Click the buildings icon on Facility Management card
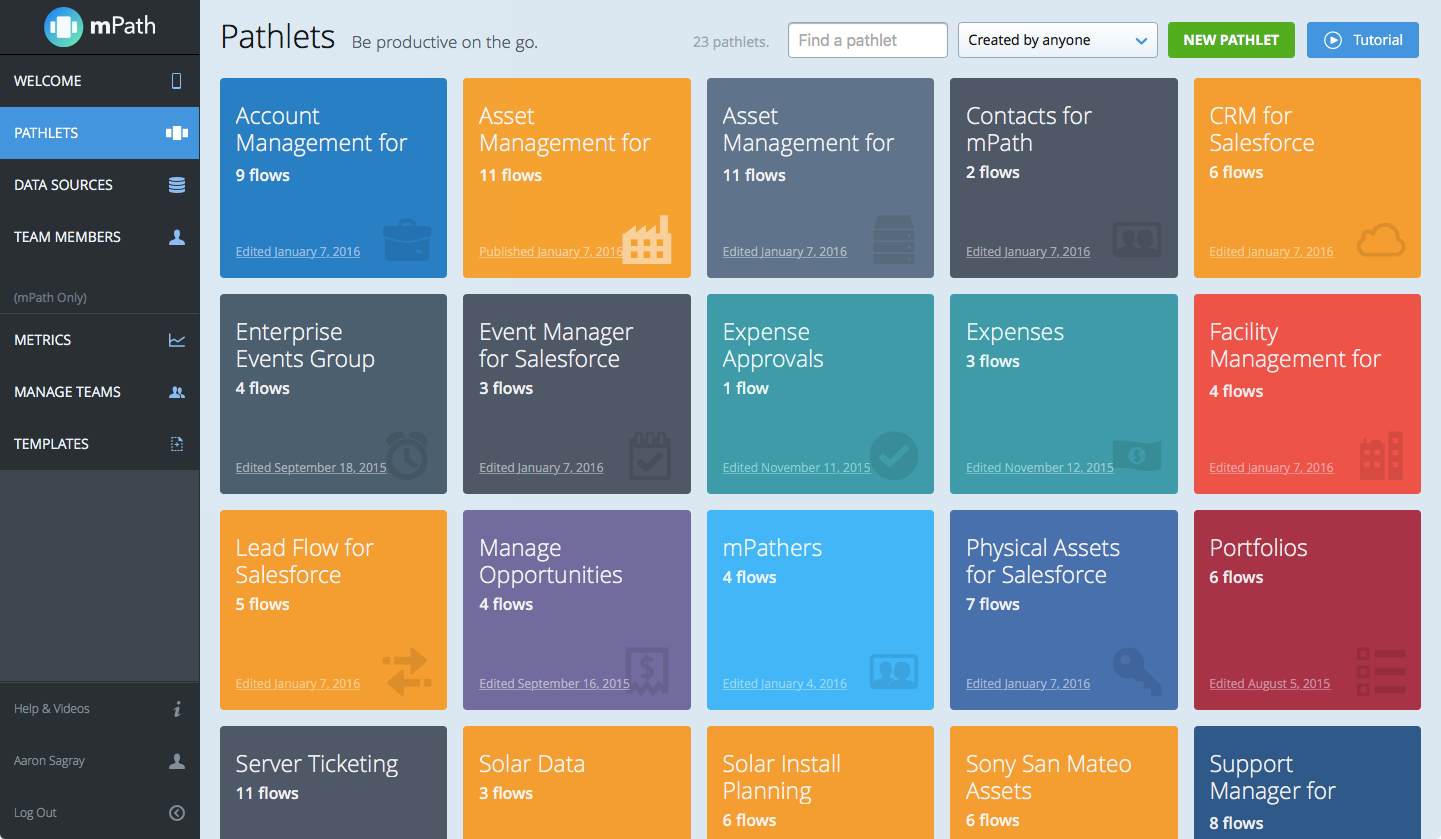1441x839 pixels. point(1381,455)
